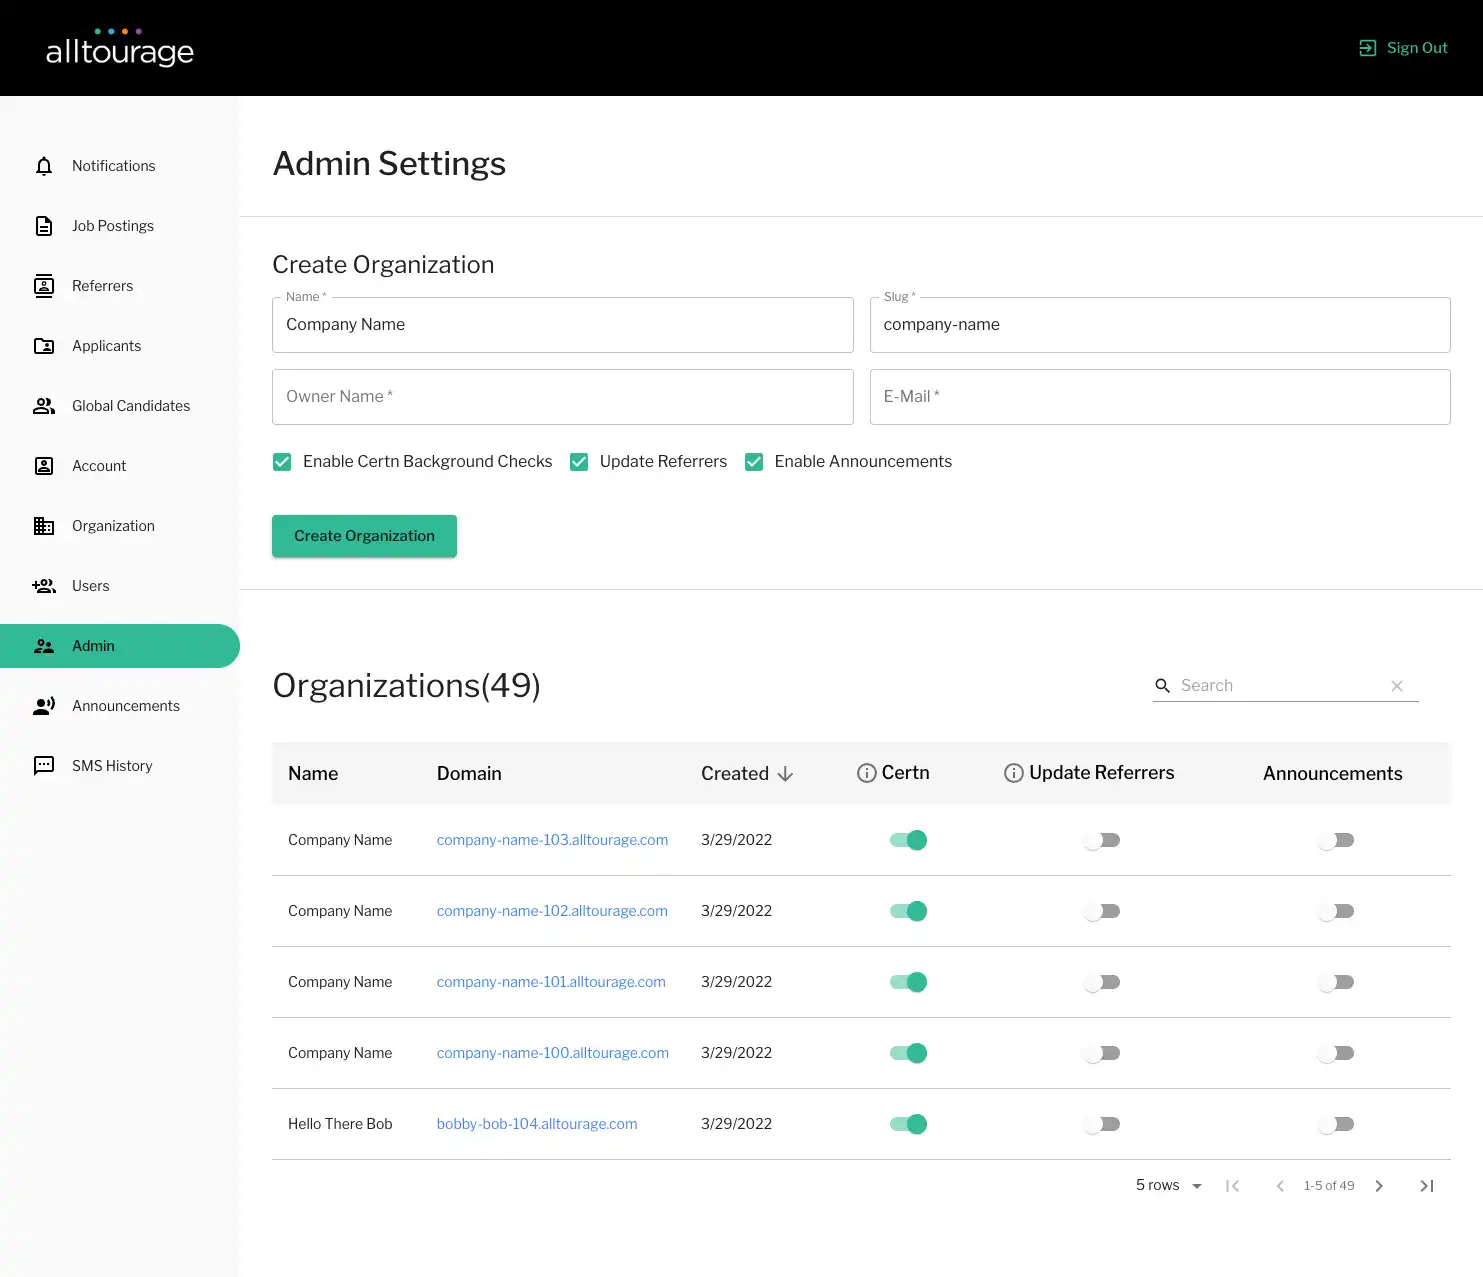Click the Users group-add icon
Viewport: 1483px width, 1277px height.
click(x=44, y=586)
